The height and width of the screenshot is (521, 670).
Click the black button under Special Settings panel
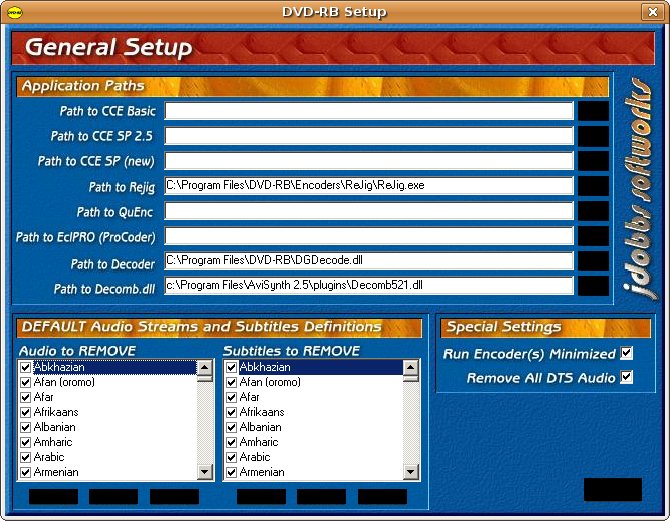(613, 489)
